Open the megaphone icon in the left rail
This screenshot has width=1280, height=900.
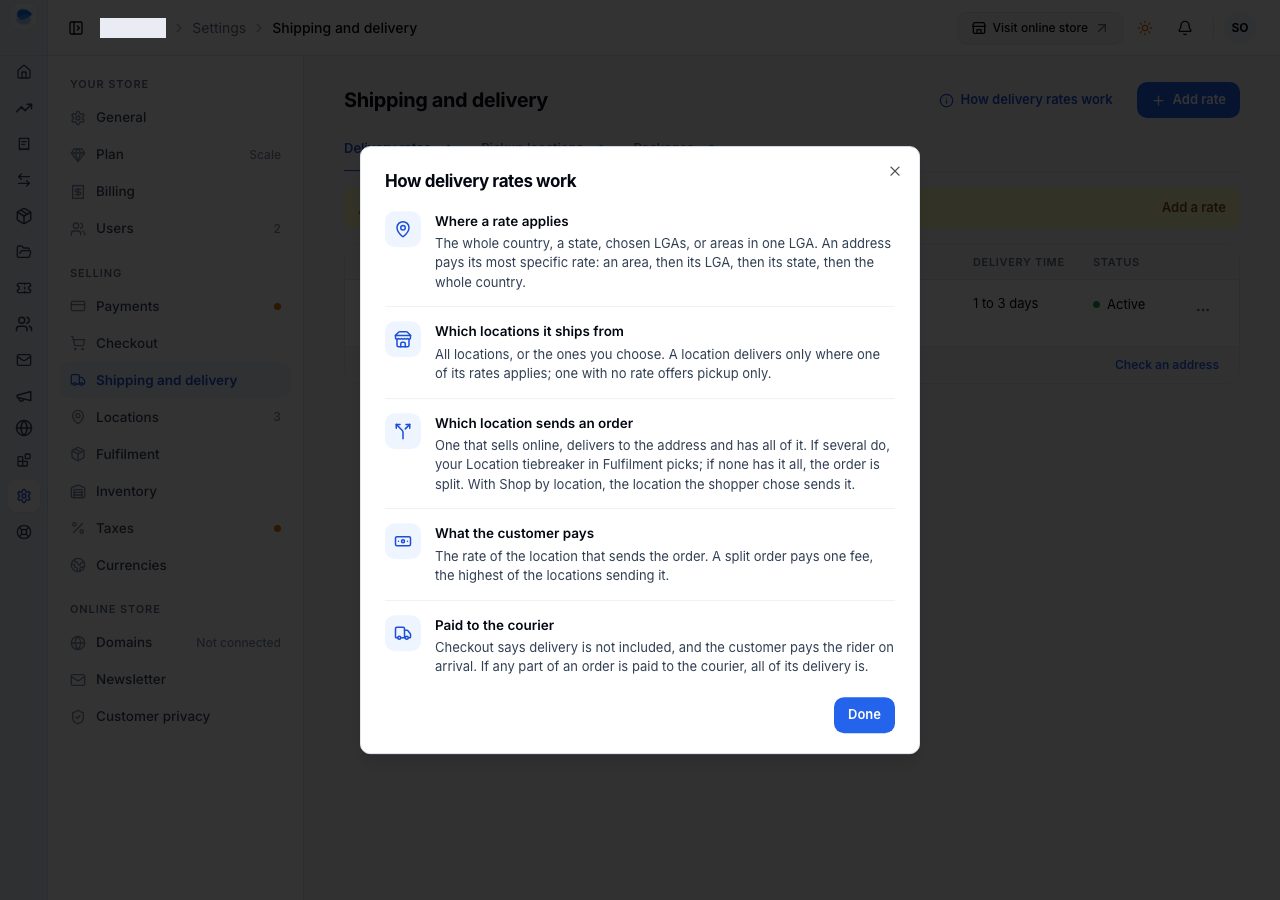coord(24,396)
